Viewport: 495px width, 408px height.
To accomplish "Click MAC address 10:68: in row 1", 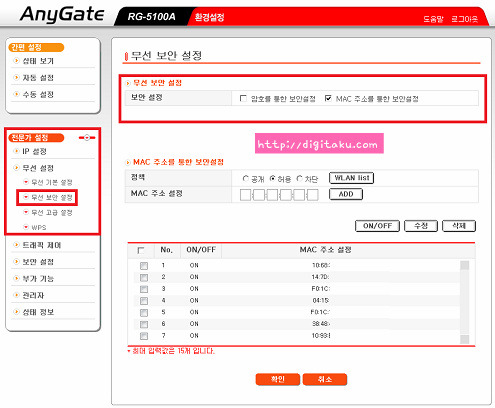I will coord(321,265).
